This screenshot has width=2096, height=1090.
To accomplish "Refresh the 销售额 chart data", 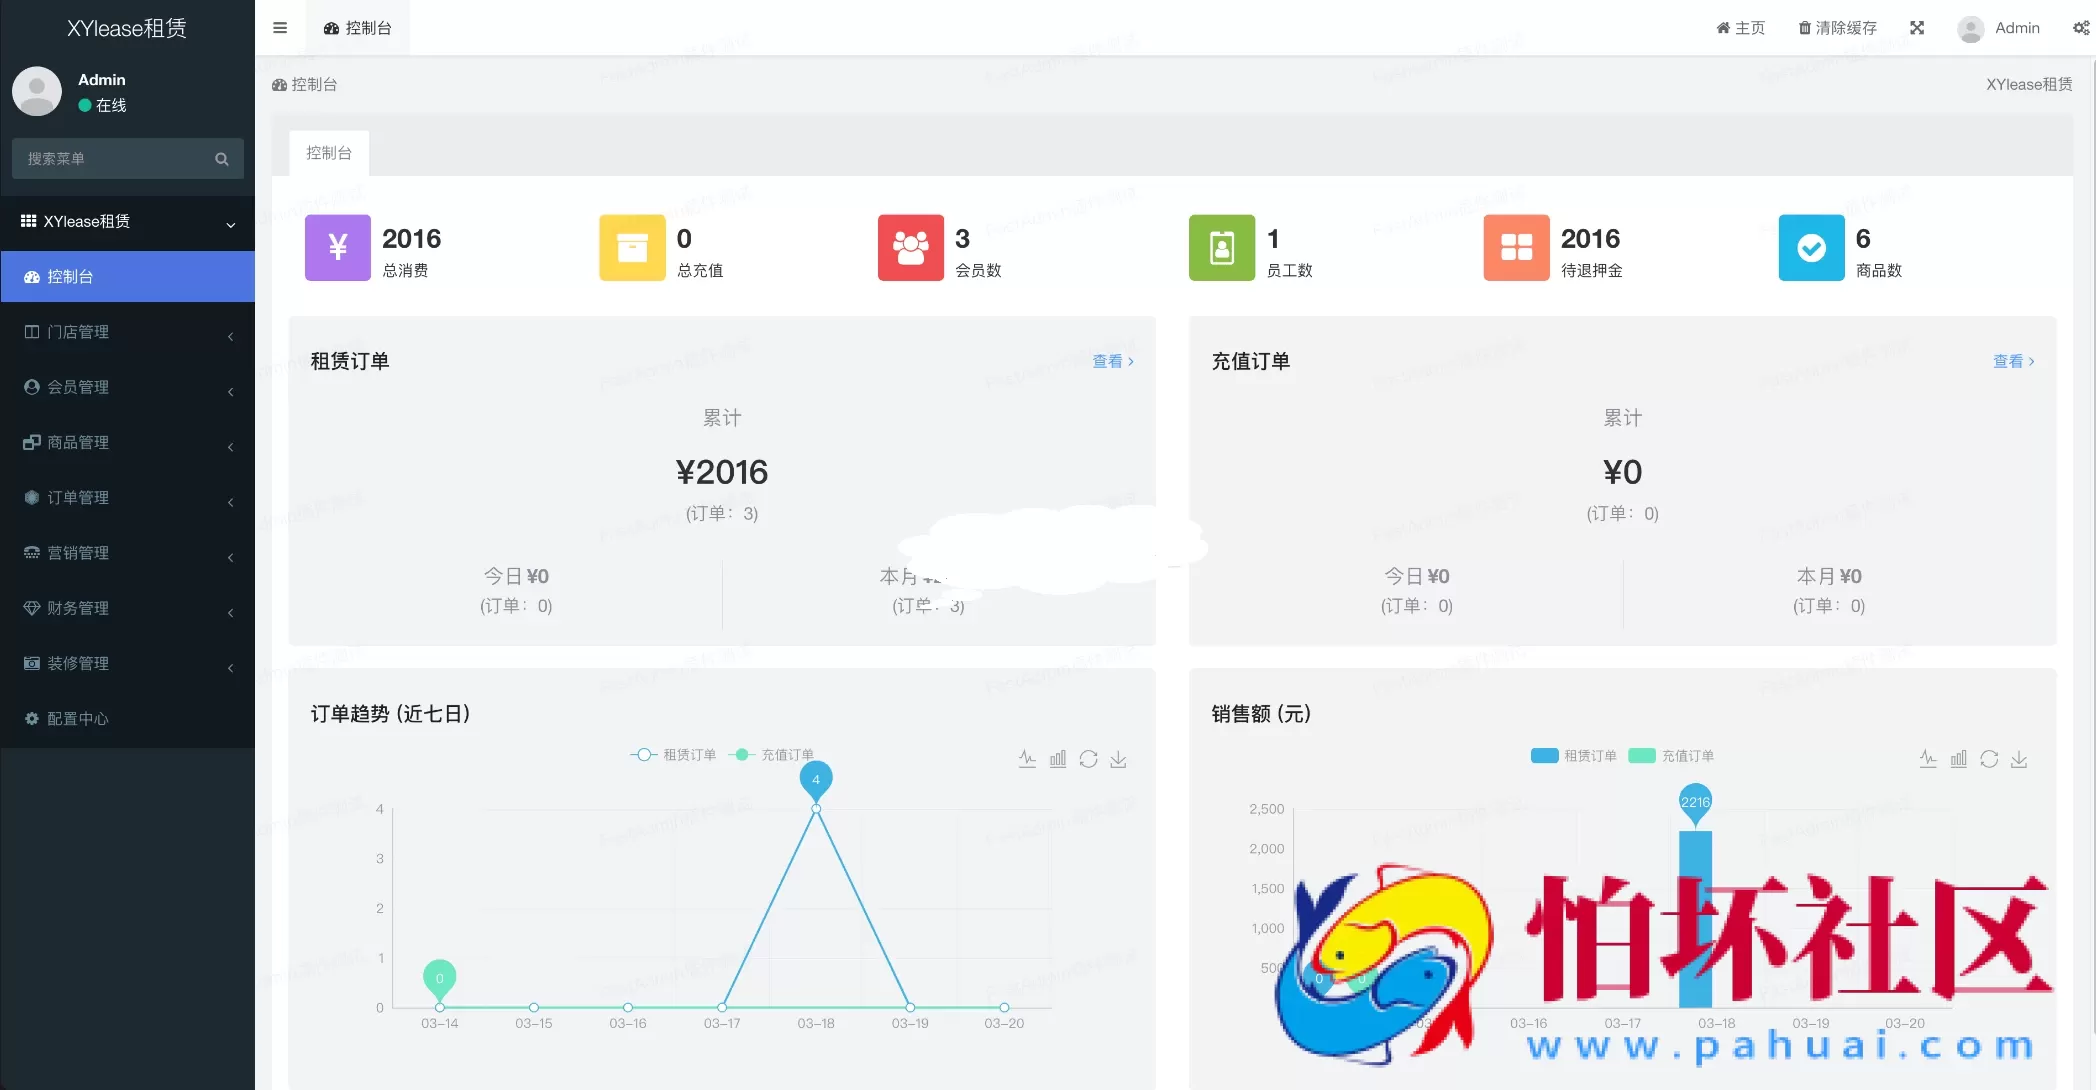I will [1989, 759].
